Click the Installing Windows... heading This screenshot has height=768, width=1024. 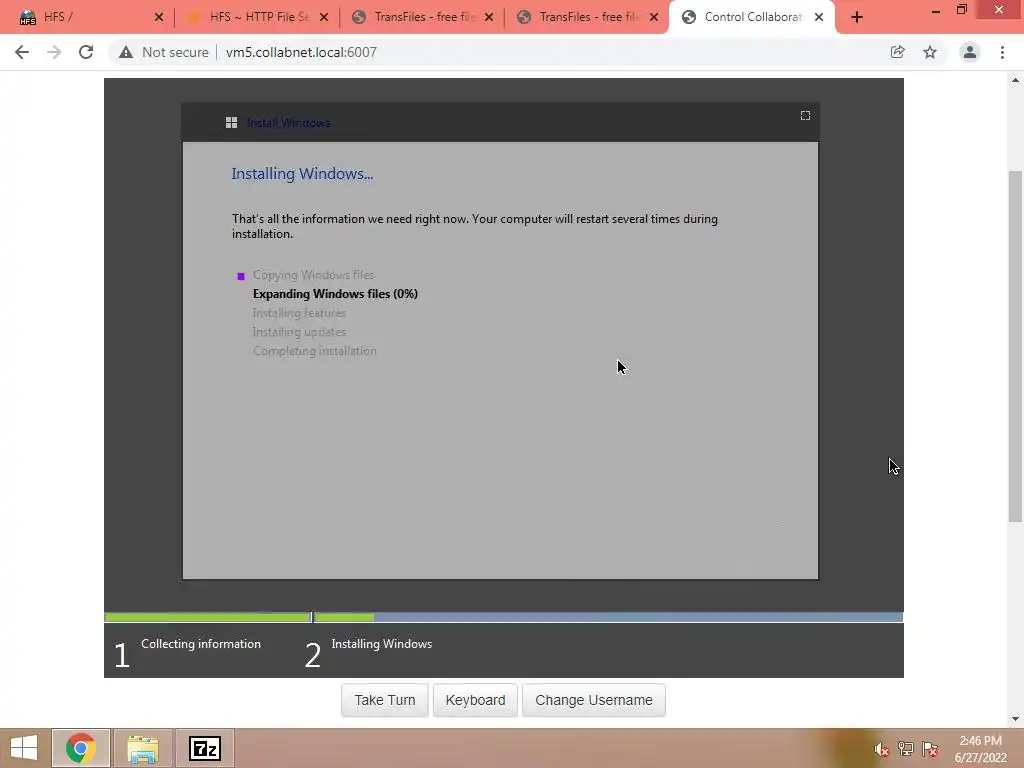(x=302, y=174)
